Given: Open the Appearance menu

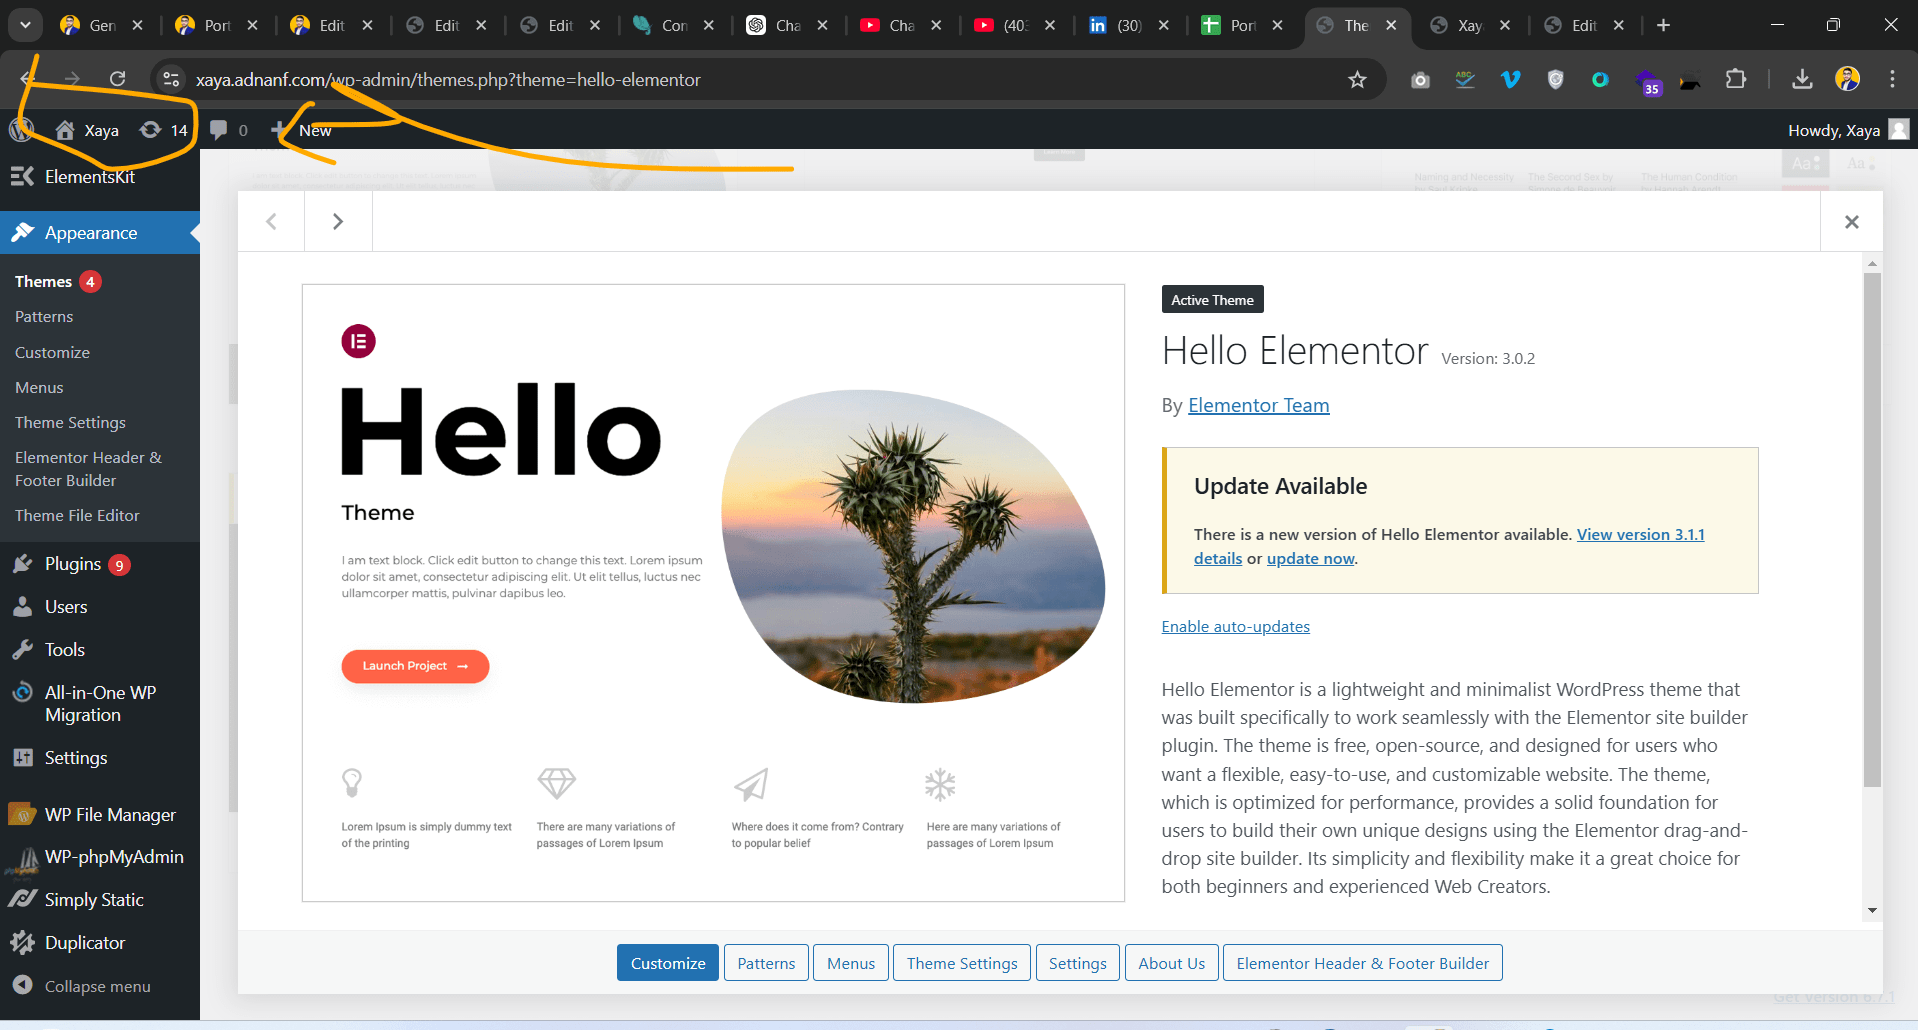Looking at the screenshot, I should pos(100,232).
